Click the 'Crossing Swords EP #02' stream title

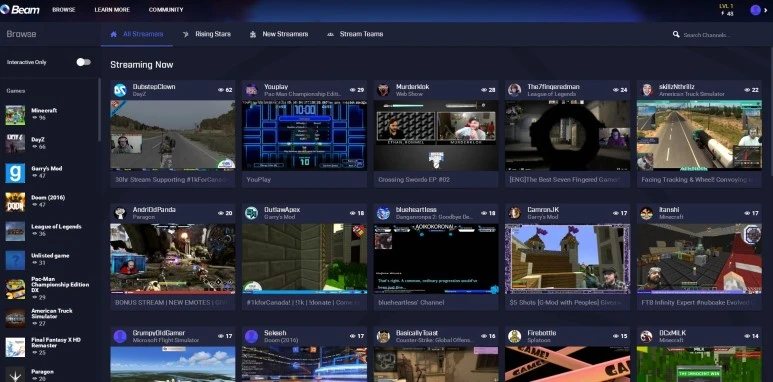[414, 180]
